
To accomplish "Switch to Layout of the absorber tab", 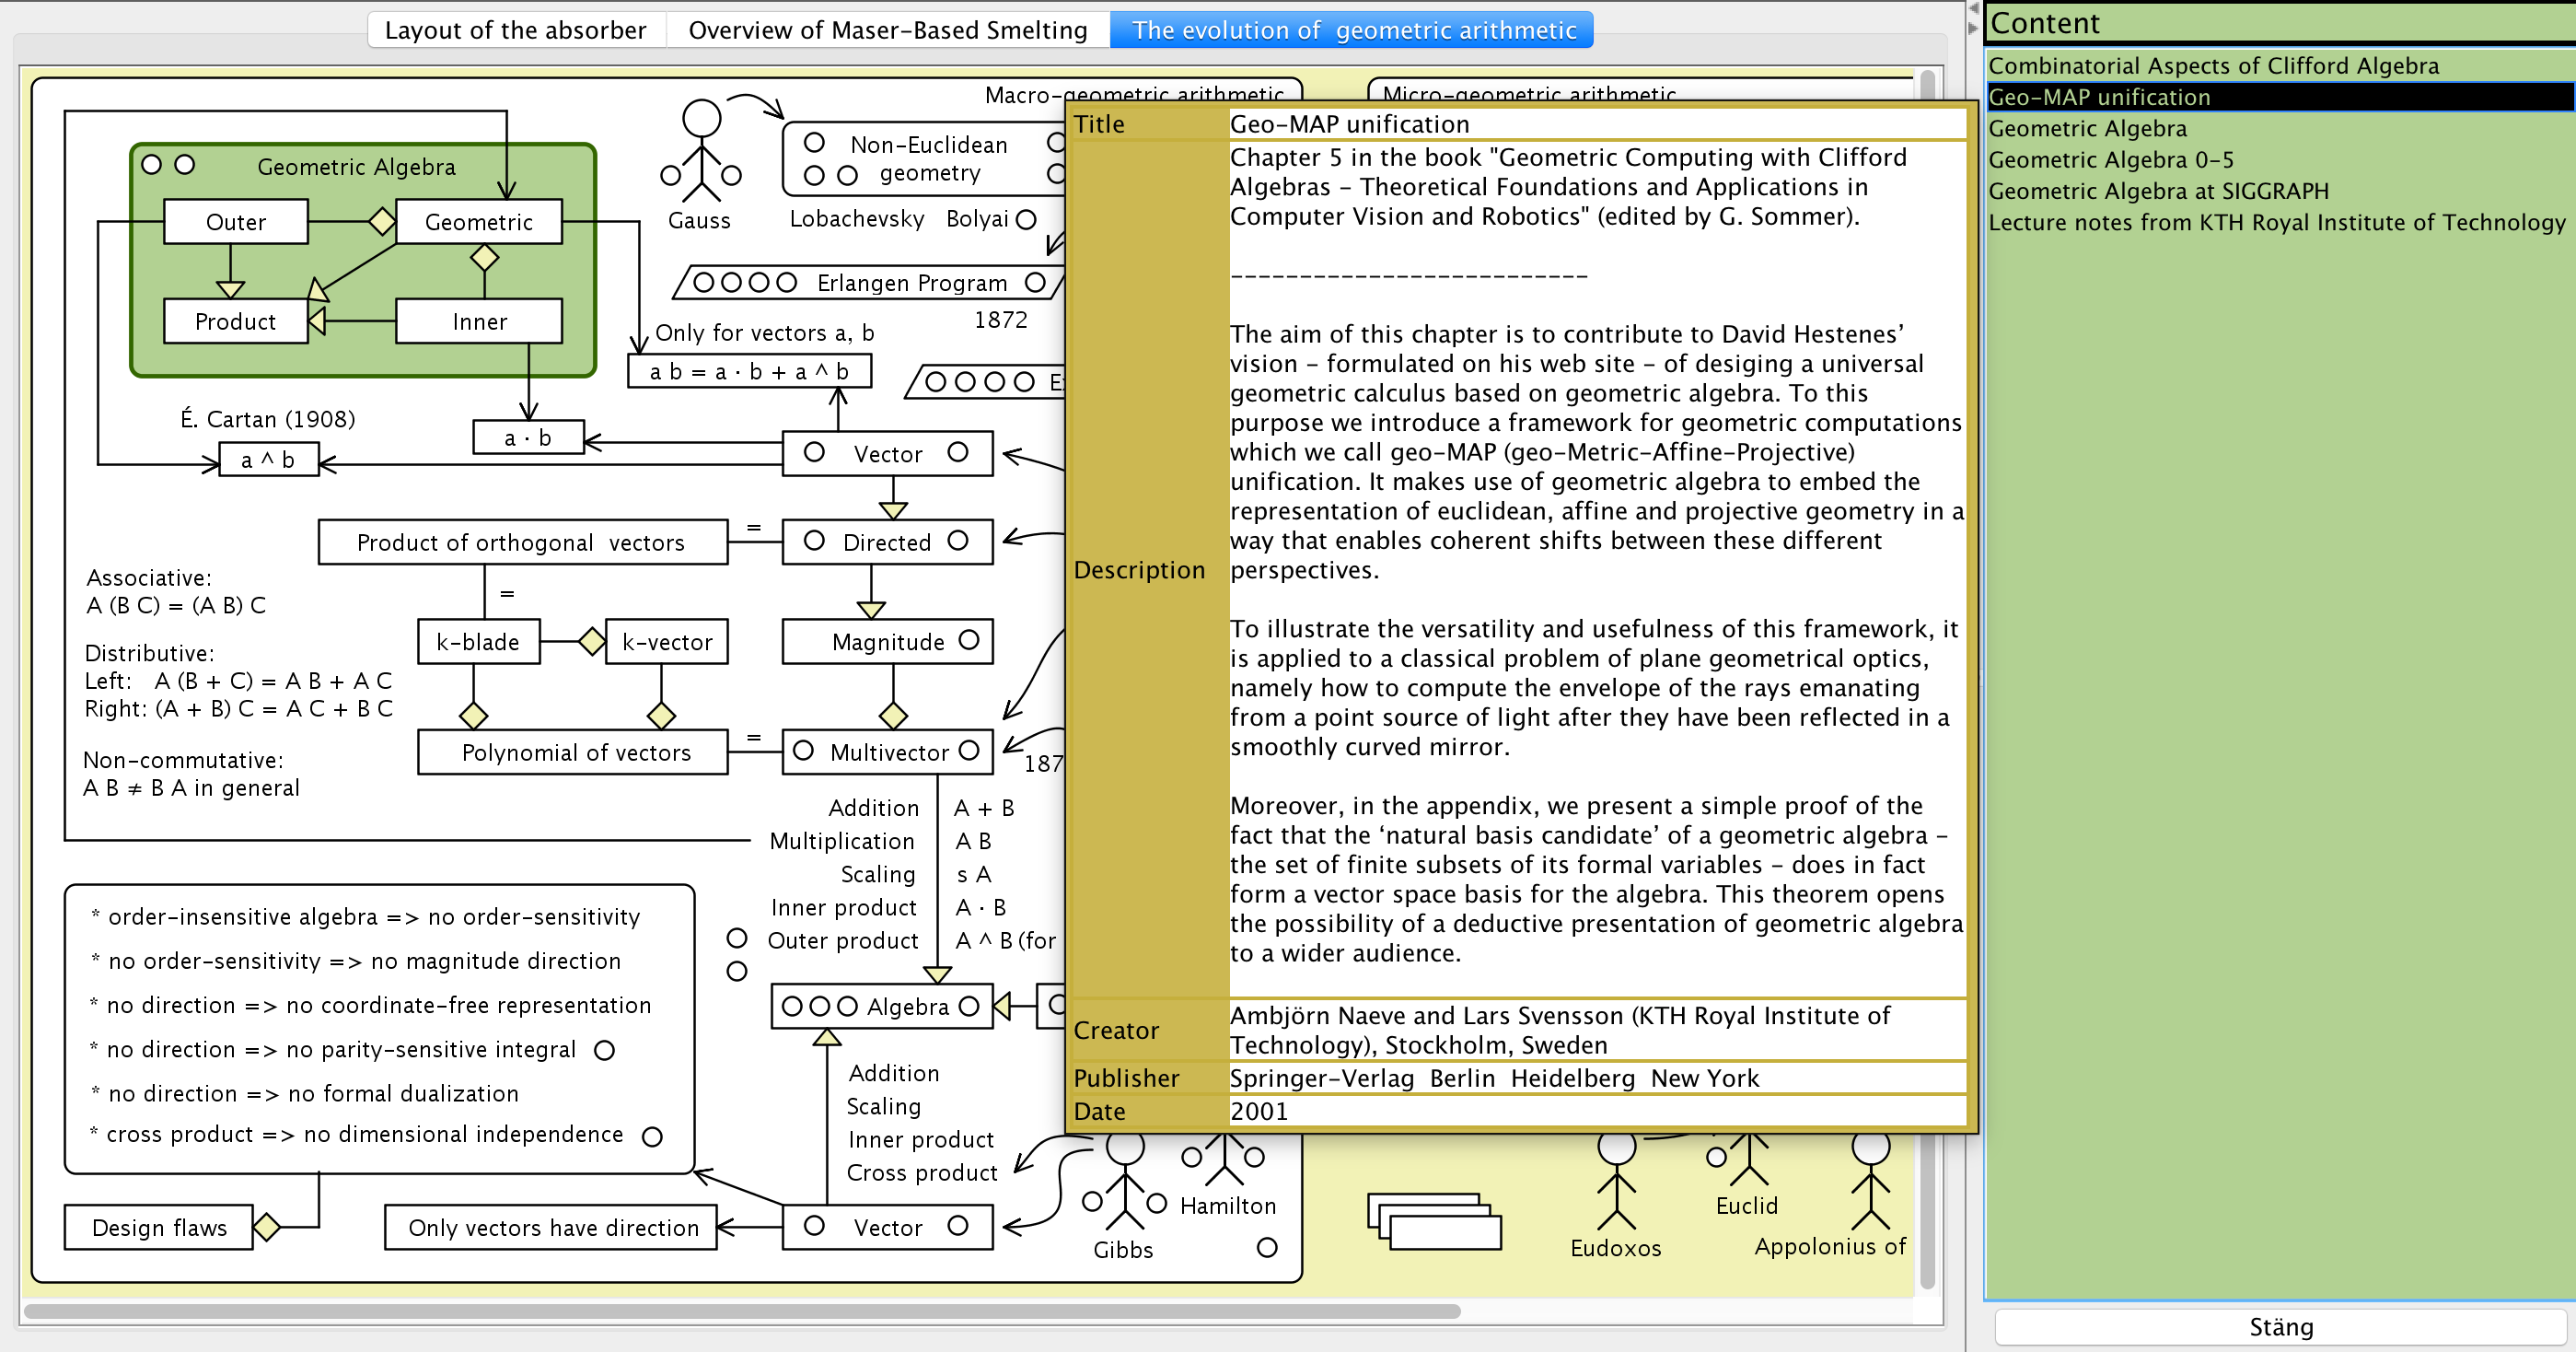I will [x=515, y=30].
